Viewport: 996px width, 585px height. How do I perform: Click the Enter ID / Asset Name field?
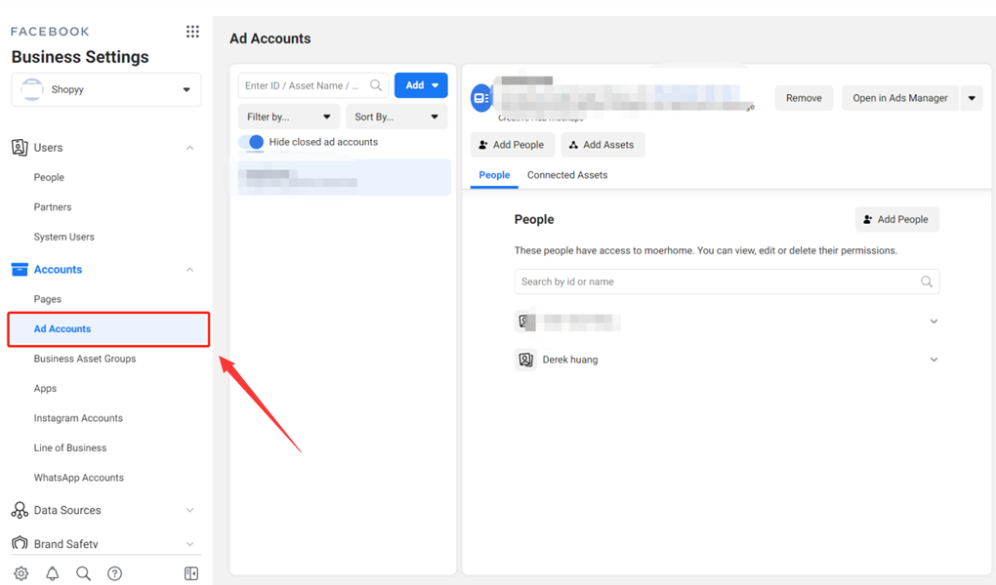coord(313,85)
